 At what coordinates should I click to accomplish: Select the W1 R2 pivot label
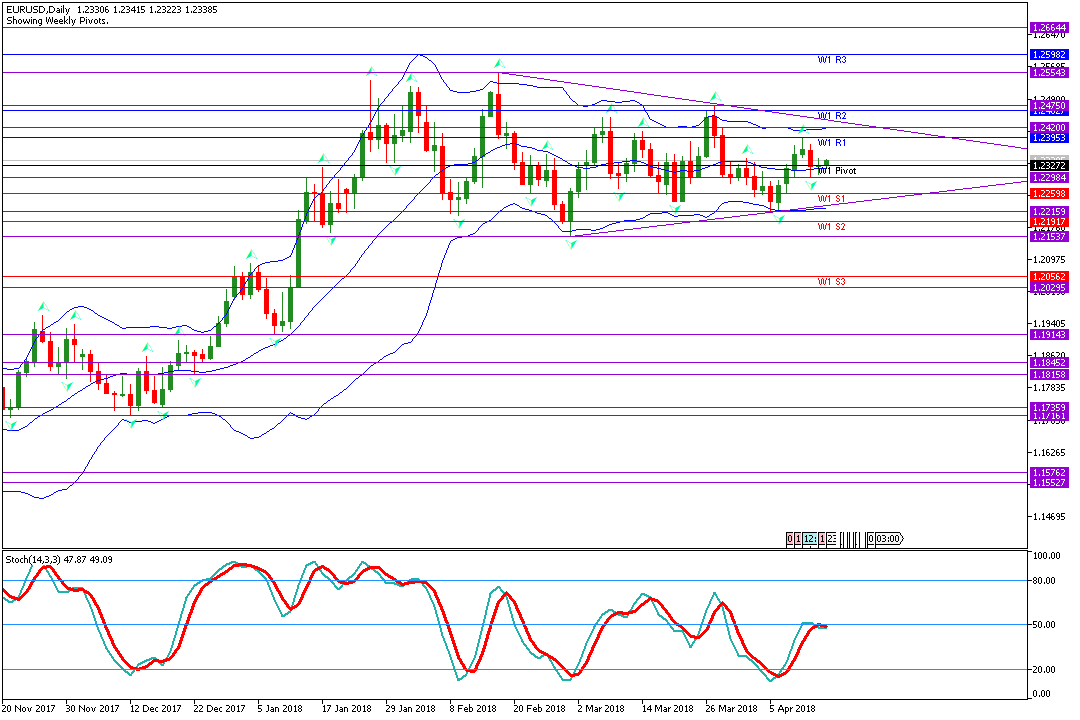tap(832, 116)
